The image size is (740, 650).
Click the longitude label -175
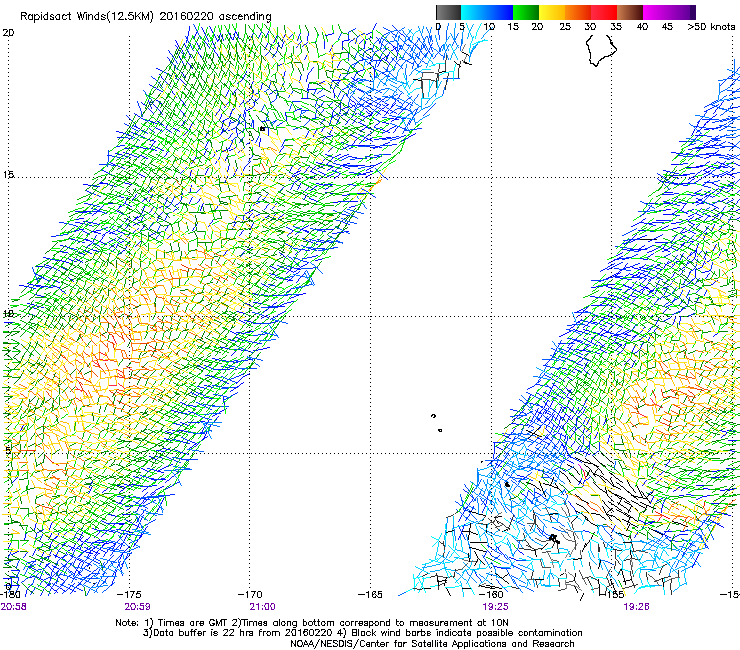[129, 594]
